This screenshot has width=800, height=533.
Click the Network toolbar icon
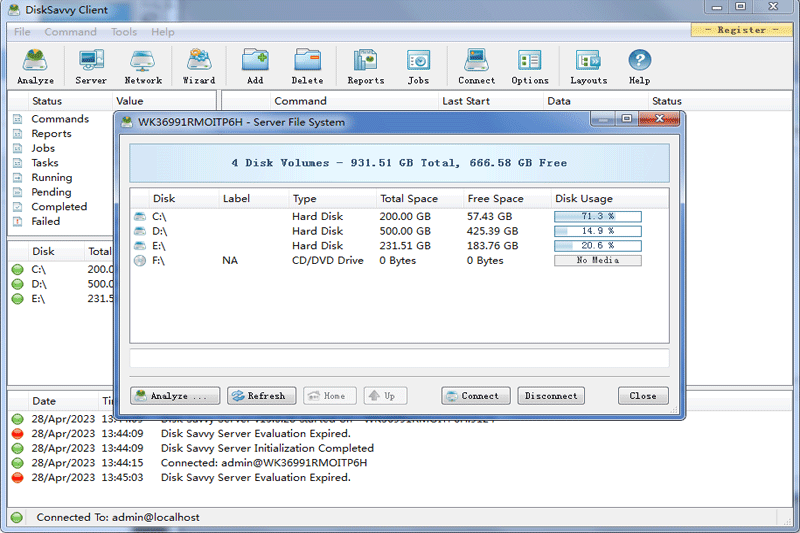click(x=143, y=66)
